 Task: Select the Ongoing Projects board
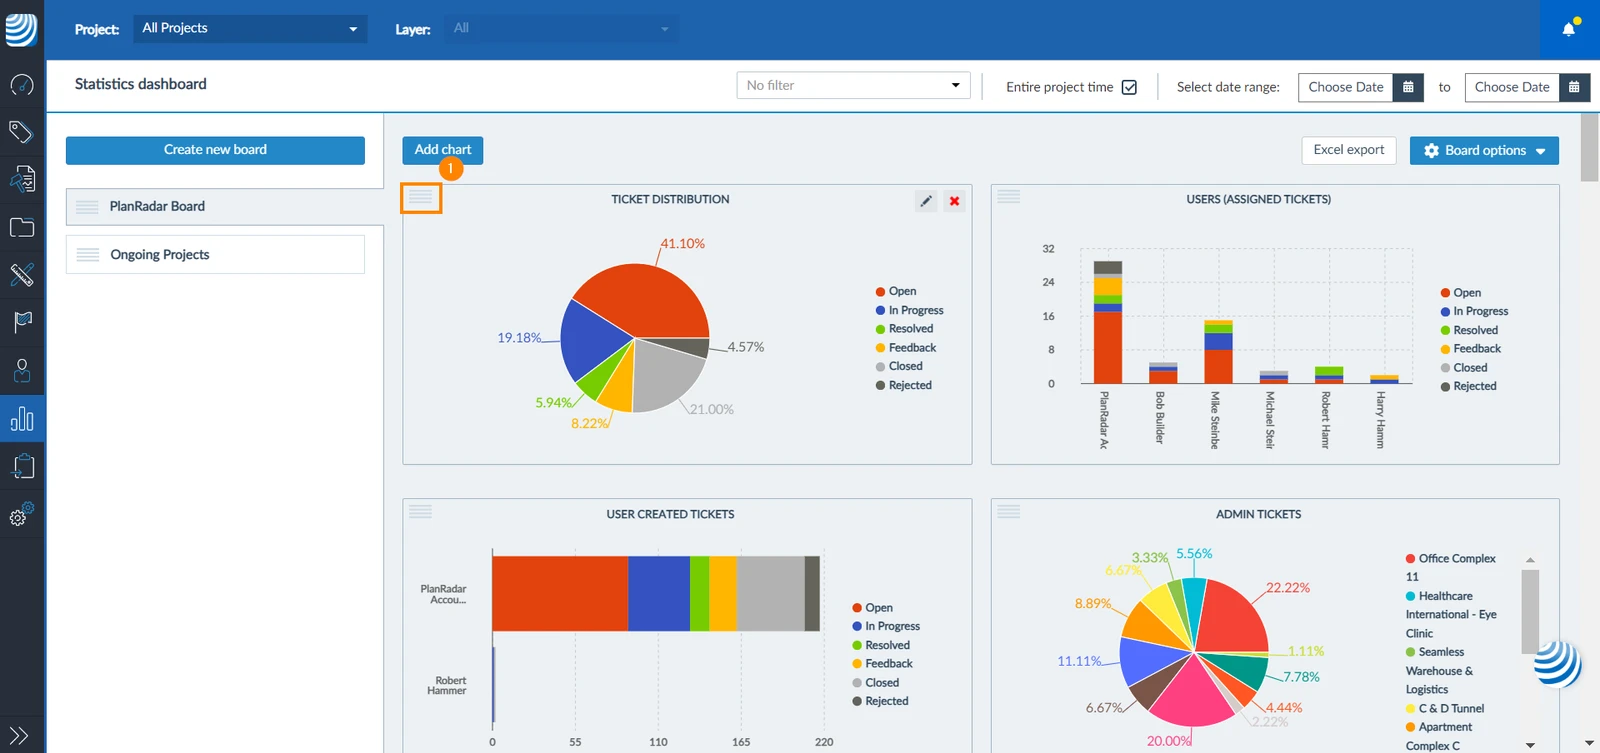pos(215,255)
